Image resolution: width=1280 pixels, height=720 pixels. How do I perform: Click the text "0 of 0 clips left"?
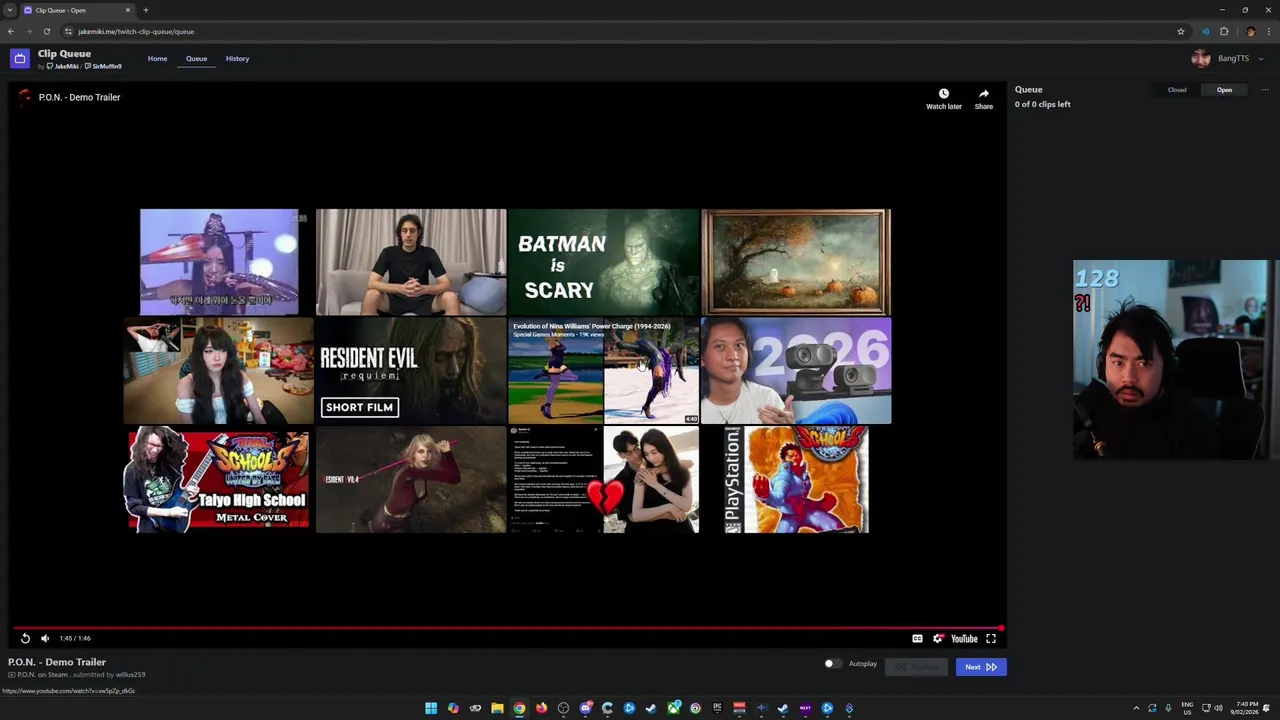[x=1042, y=104]
